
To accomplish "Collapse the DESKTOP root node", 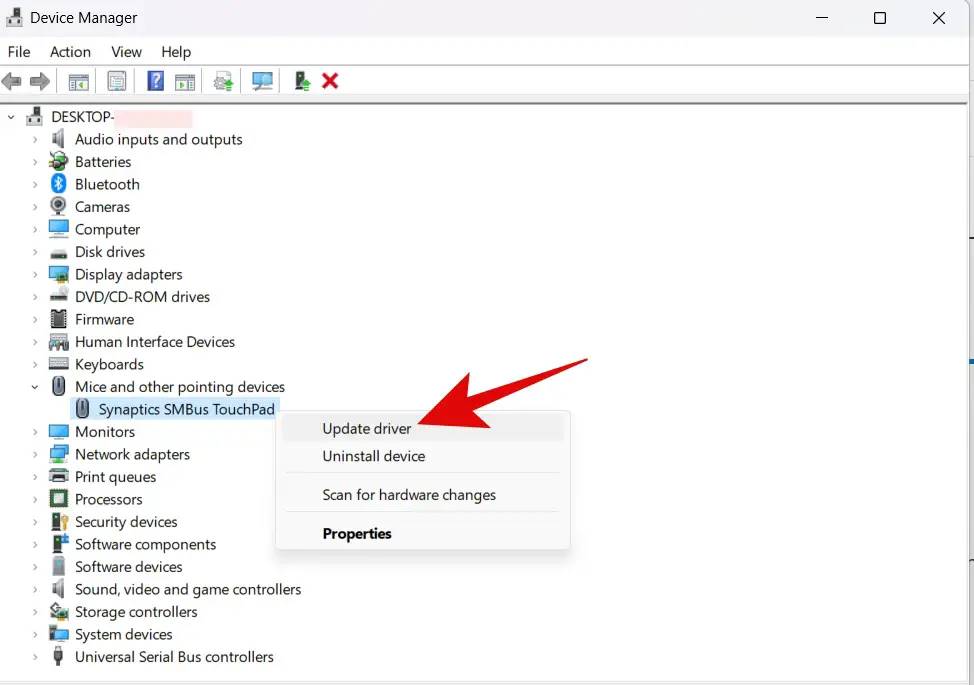I will (11, 117).
